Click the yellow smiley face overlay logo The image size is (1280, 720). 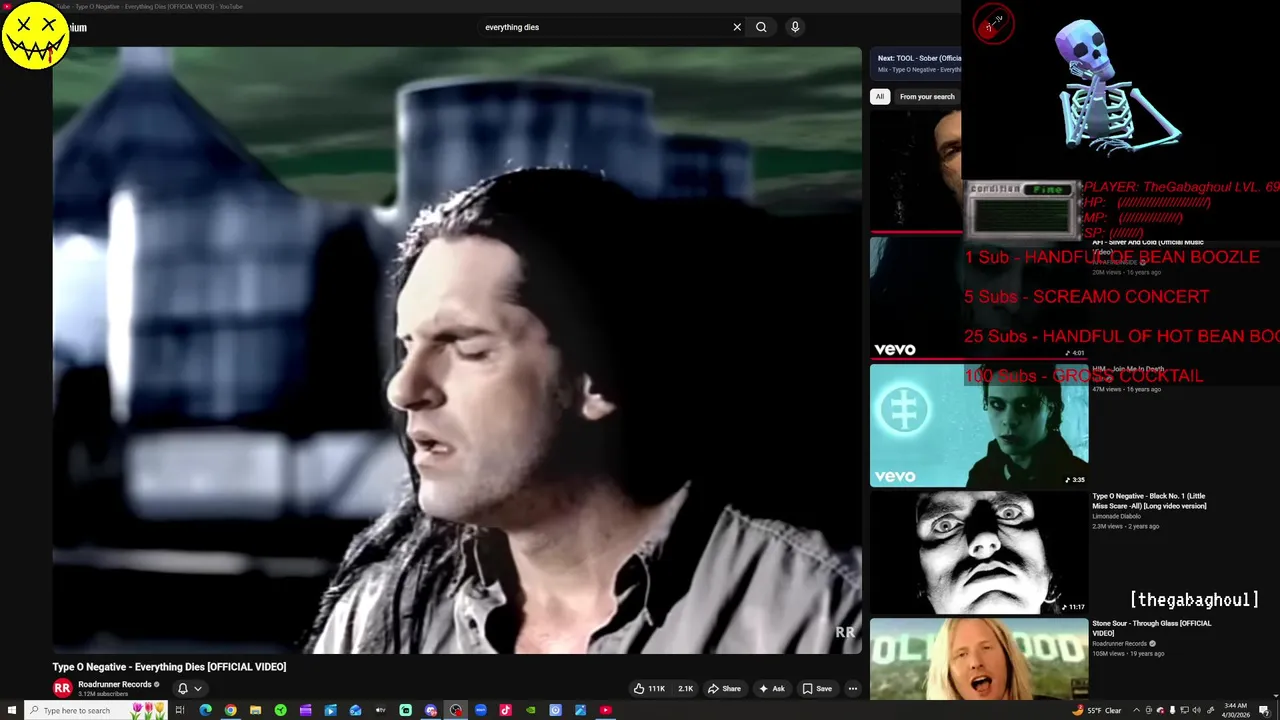pyautogui.click(x=35, y=35)
